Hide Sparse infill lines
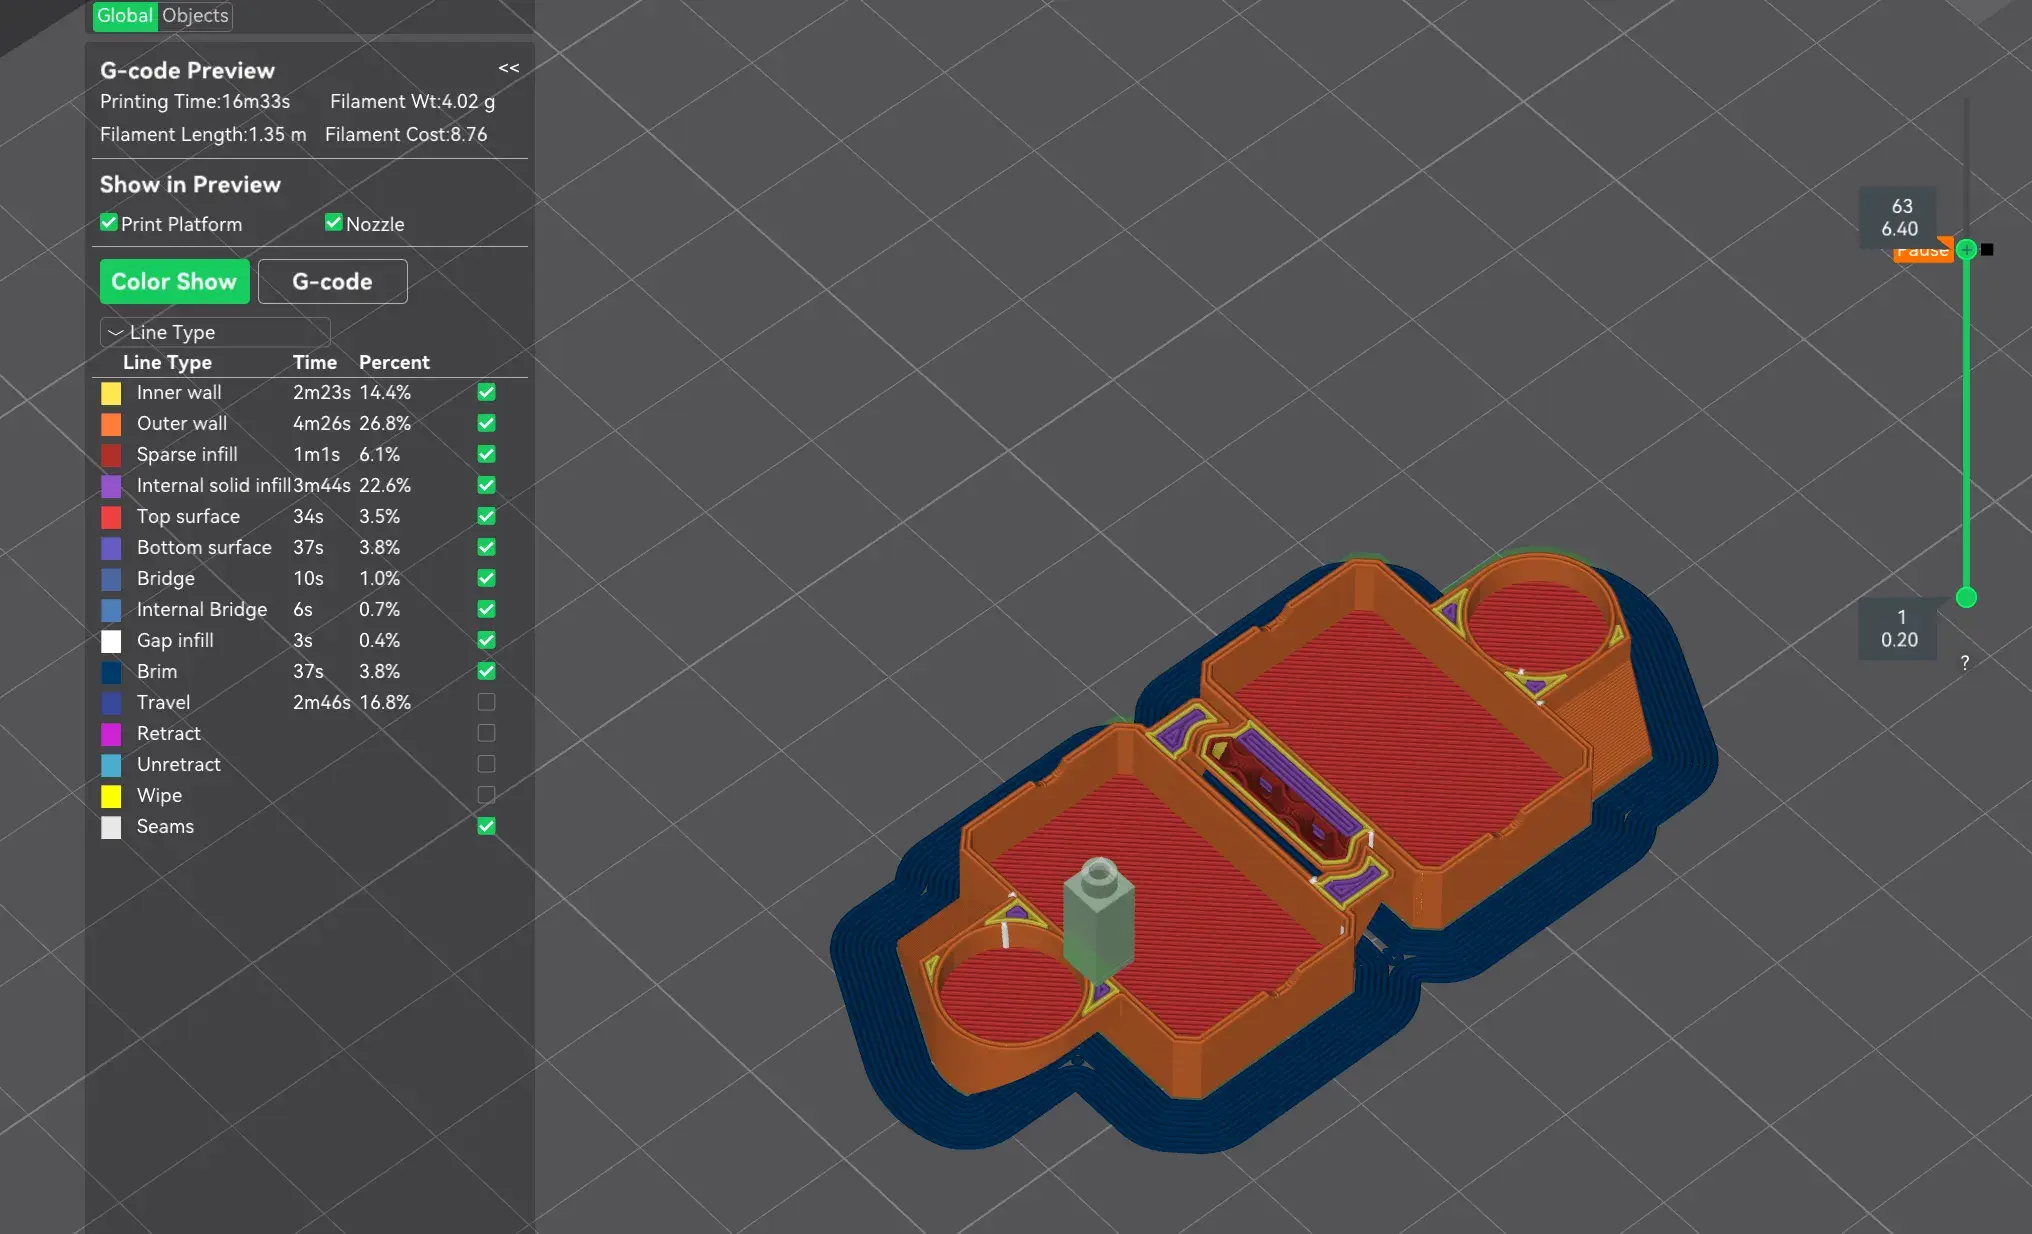 click(x=486, y=454)
